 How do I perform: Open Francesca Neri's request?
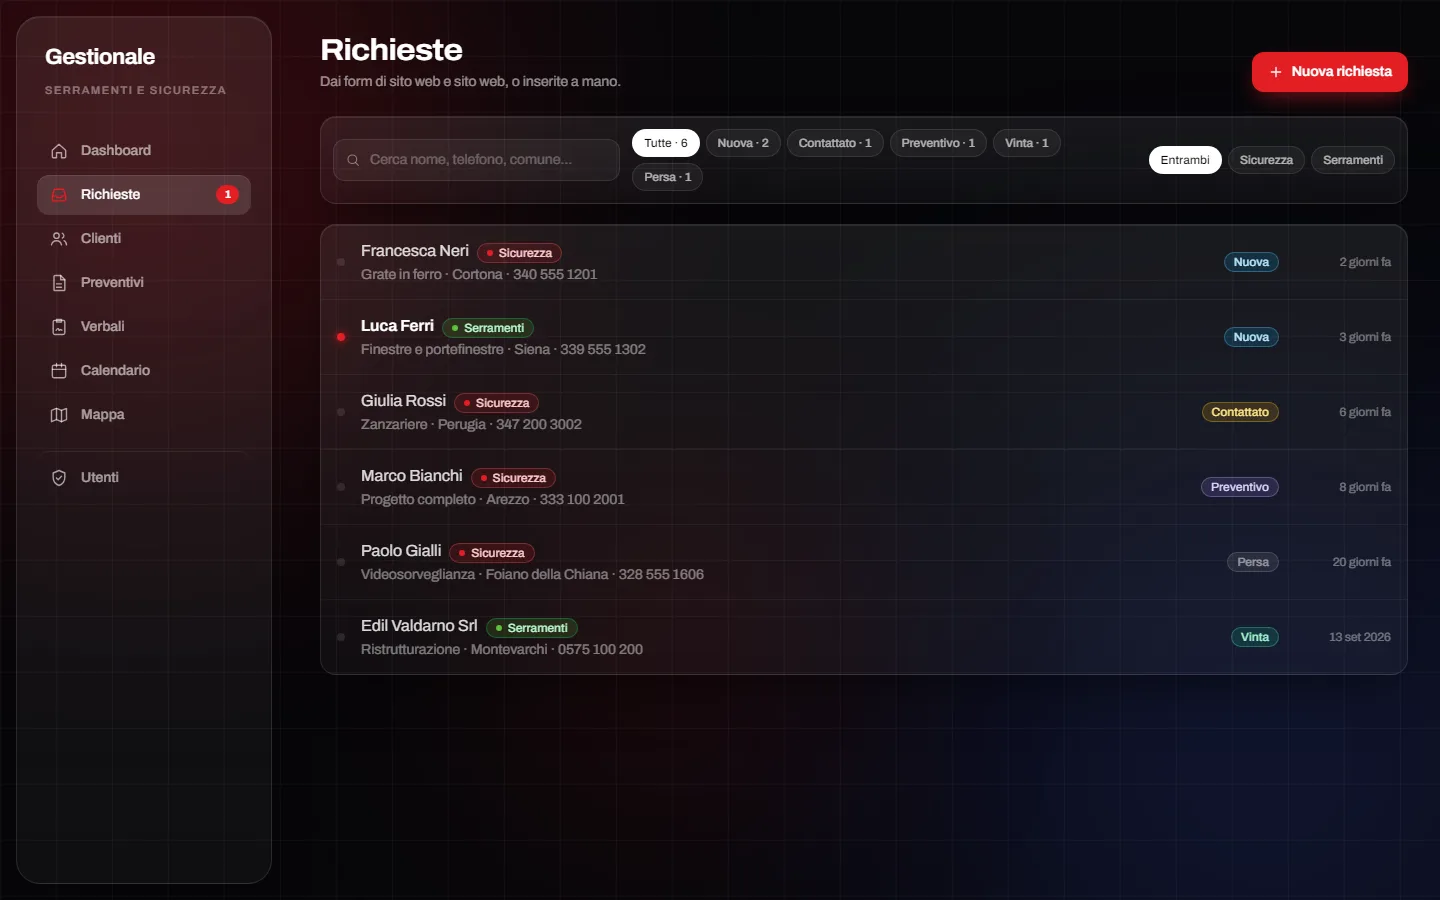point(864,262)
